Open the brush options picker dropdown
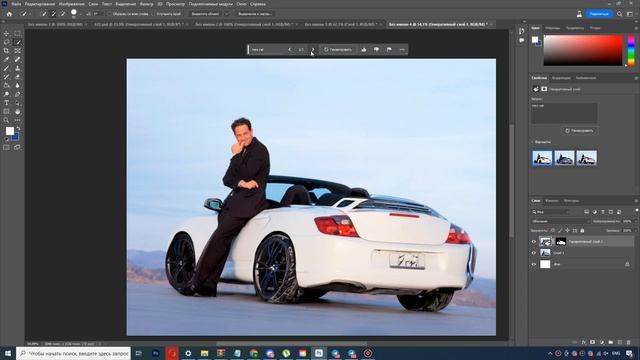This screenshot has height=360, width=640. point(80,14)
